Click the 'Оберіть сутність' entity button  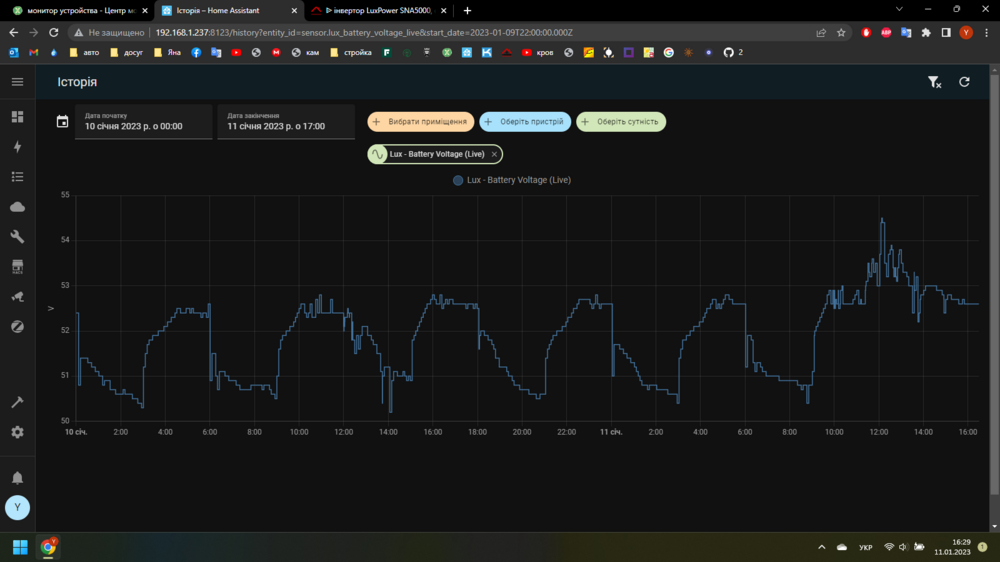coord(620,122)
